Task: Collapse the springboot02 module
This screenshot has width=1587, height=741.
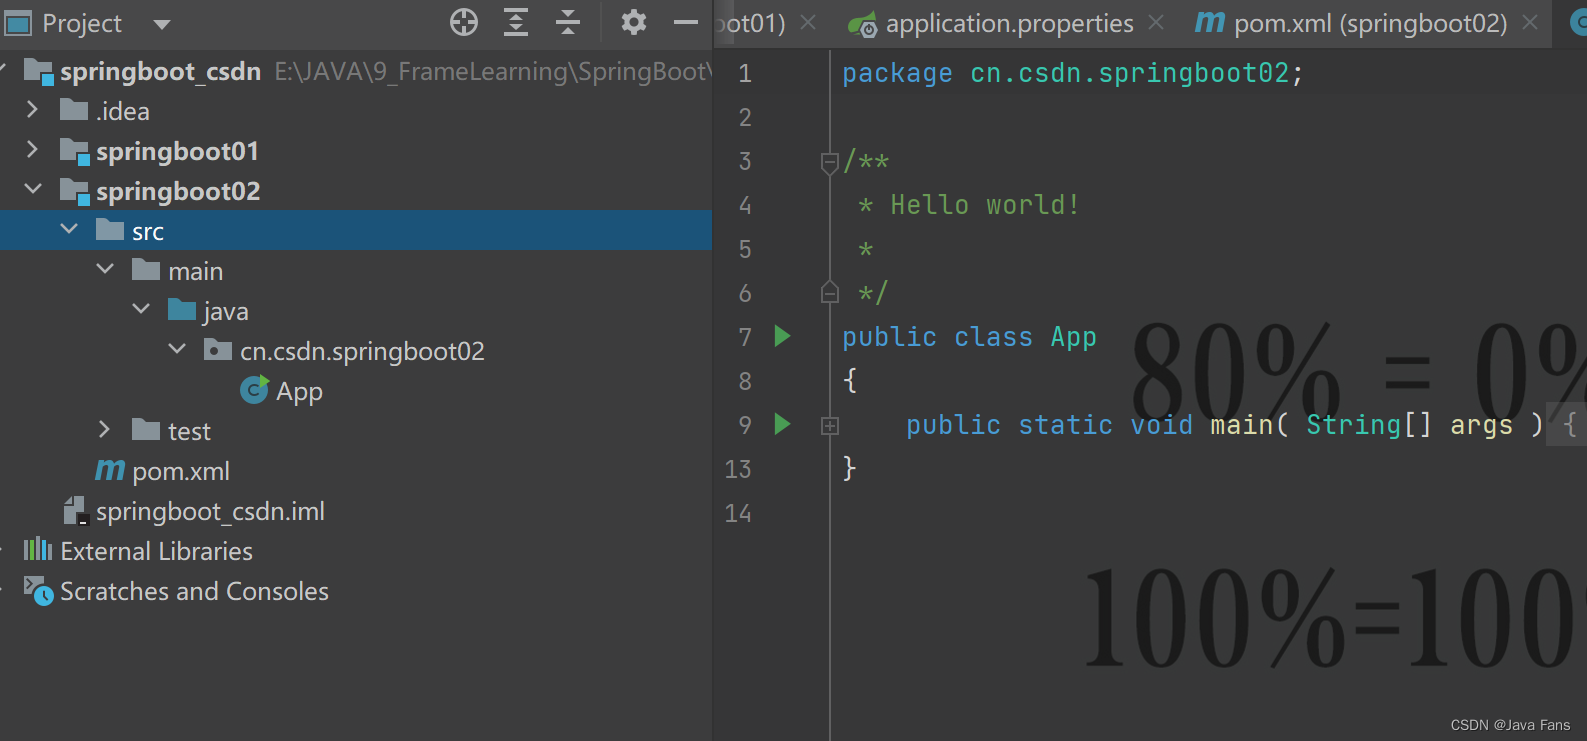Action: click(x=32, y=189)
